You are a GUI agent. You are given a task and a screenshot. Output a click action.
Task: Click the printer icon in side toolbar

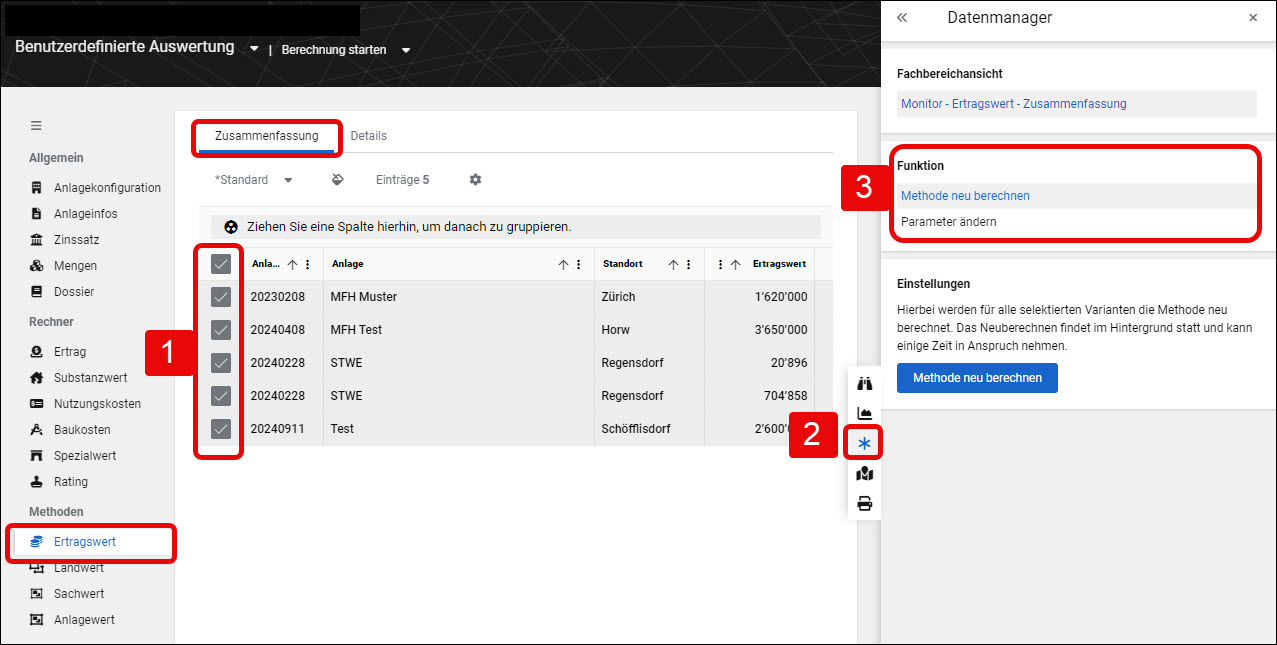click(865, 504)
